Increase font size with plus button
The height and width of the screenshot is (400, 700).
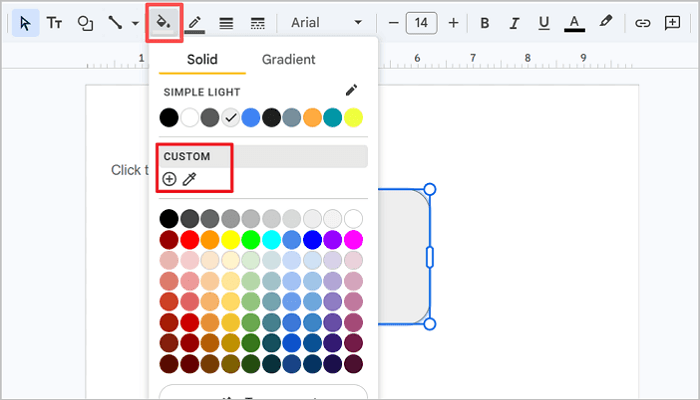coord(453,23)
